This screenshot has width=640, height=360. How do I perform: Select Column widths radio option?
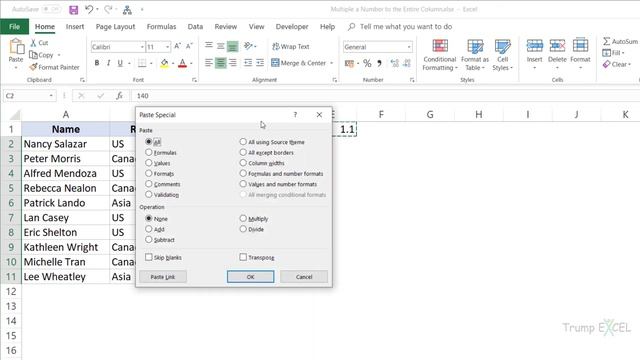243,163
